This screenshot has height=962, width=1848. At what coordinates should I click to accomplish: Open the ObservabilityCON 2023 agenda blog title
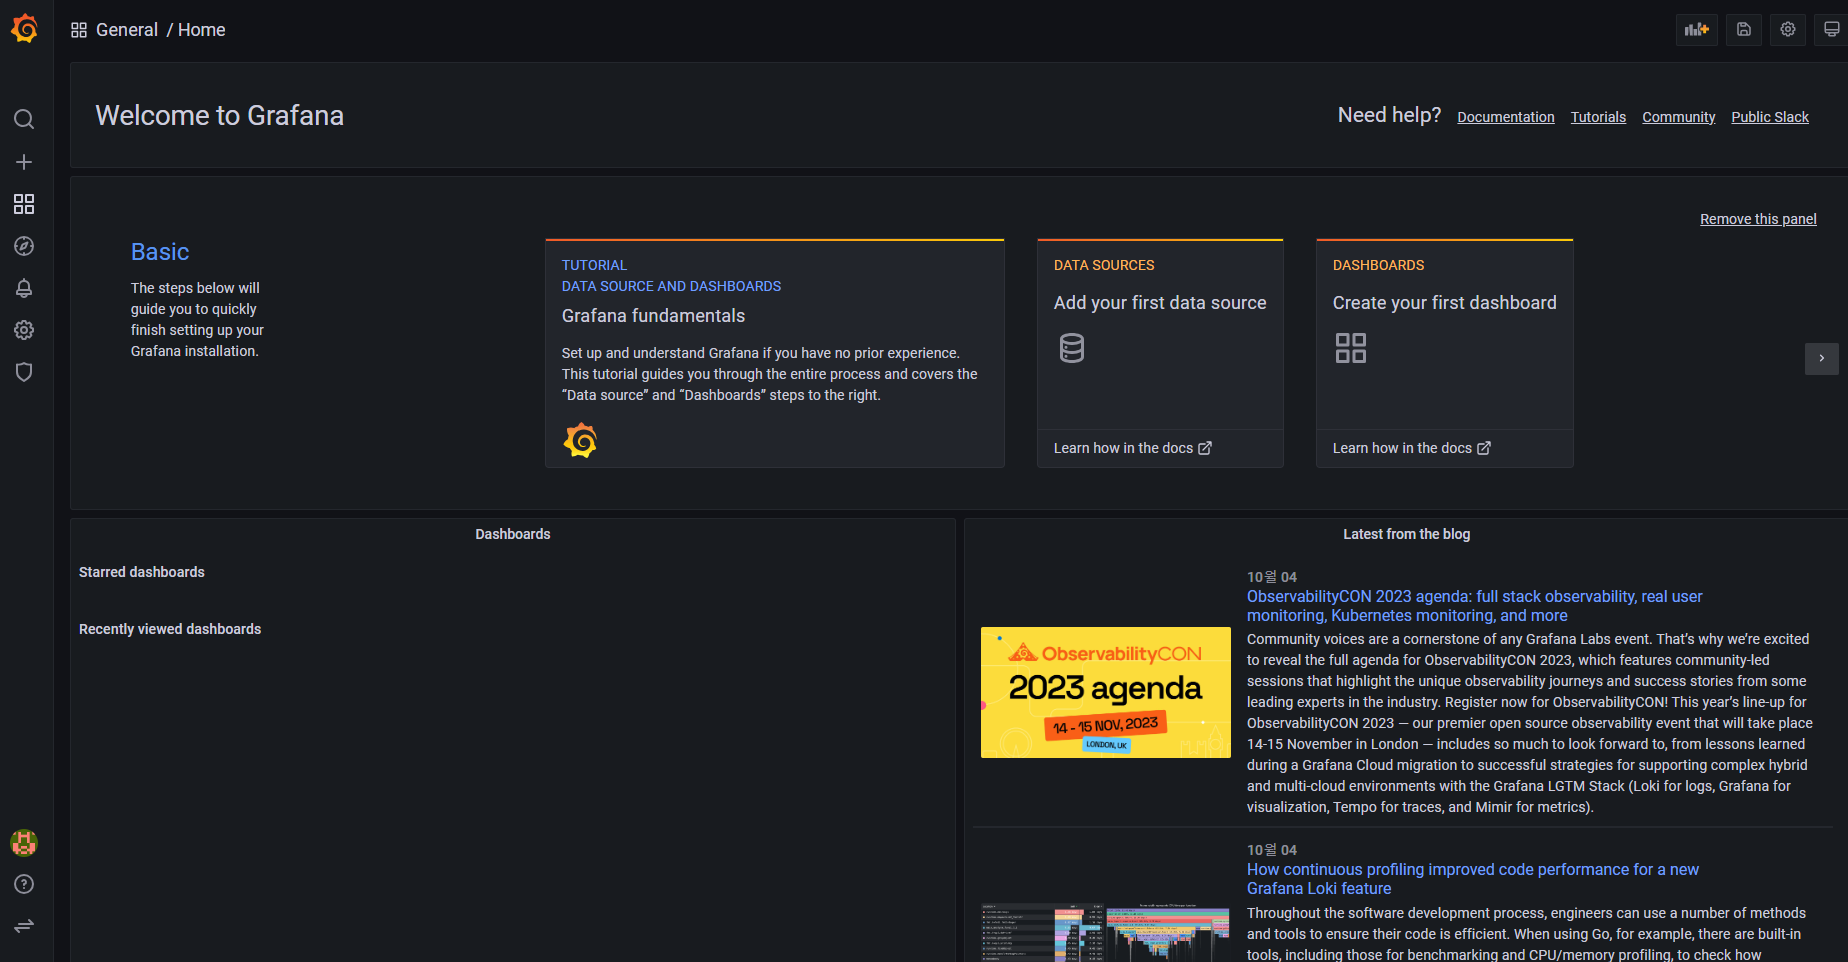1474,606
